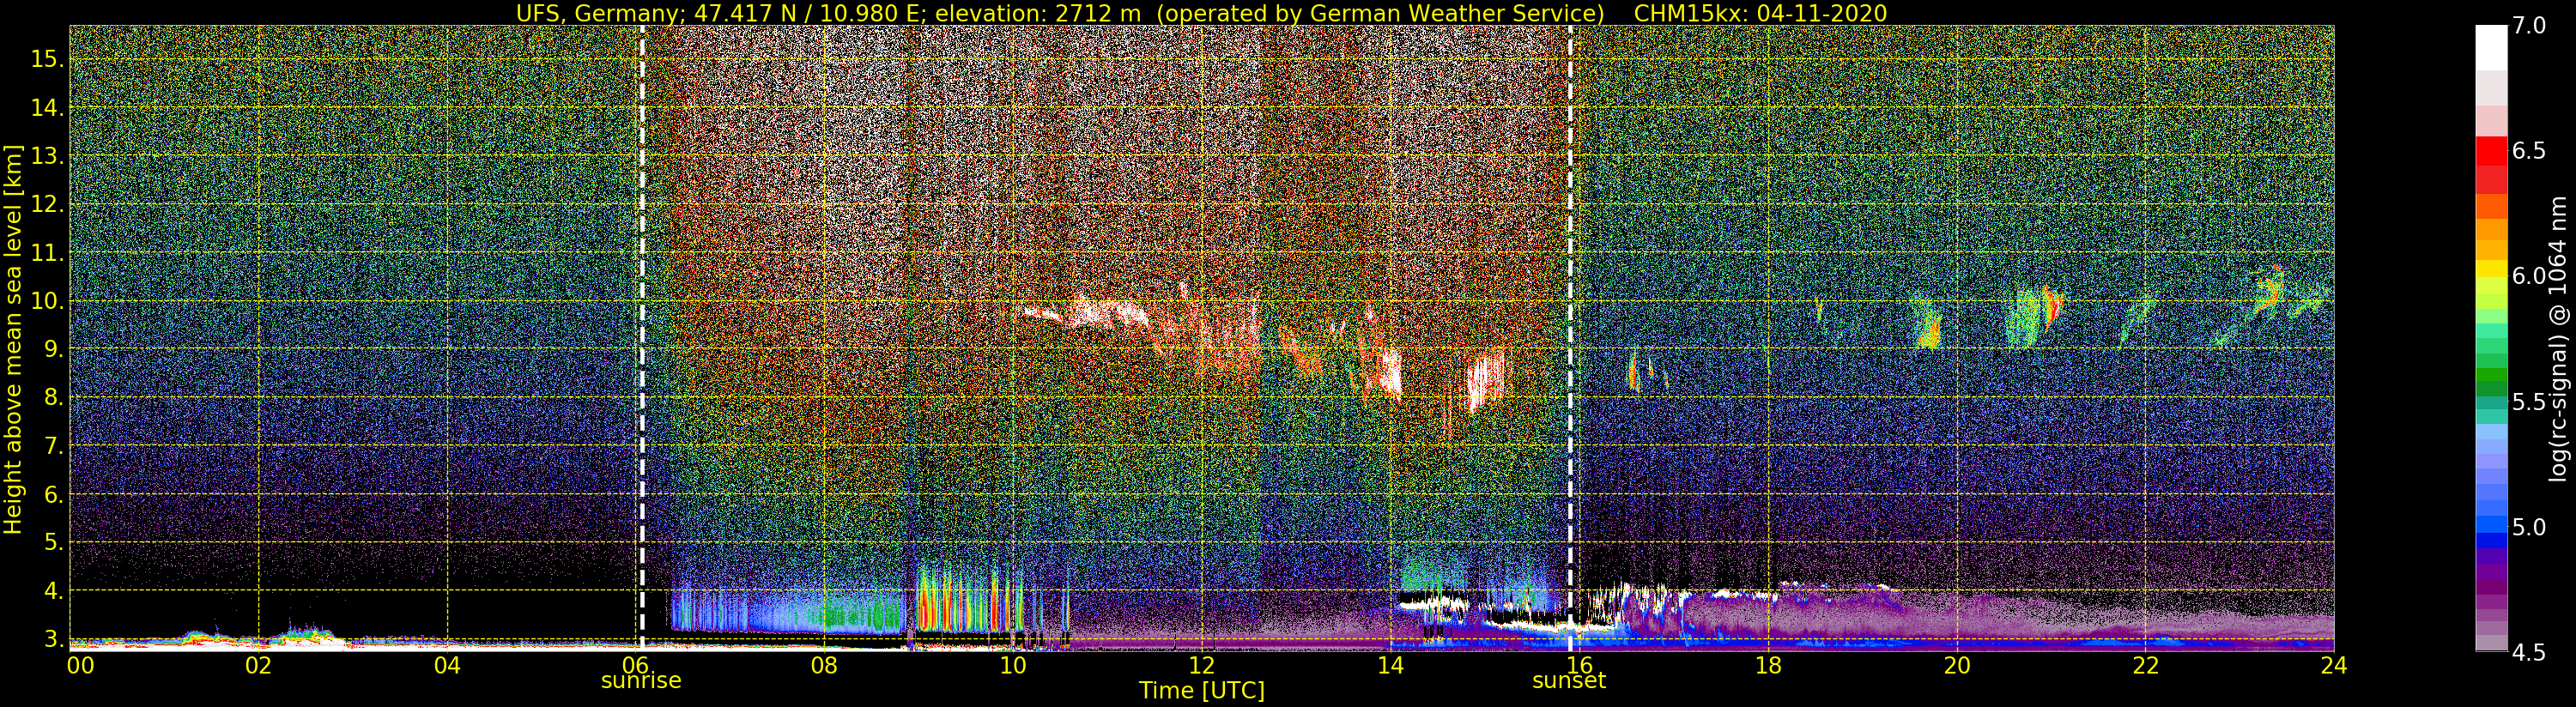Click the '06' time tick label
This screenshot has width=2576, height=707.
(x=635, y=665)
